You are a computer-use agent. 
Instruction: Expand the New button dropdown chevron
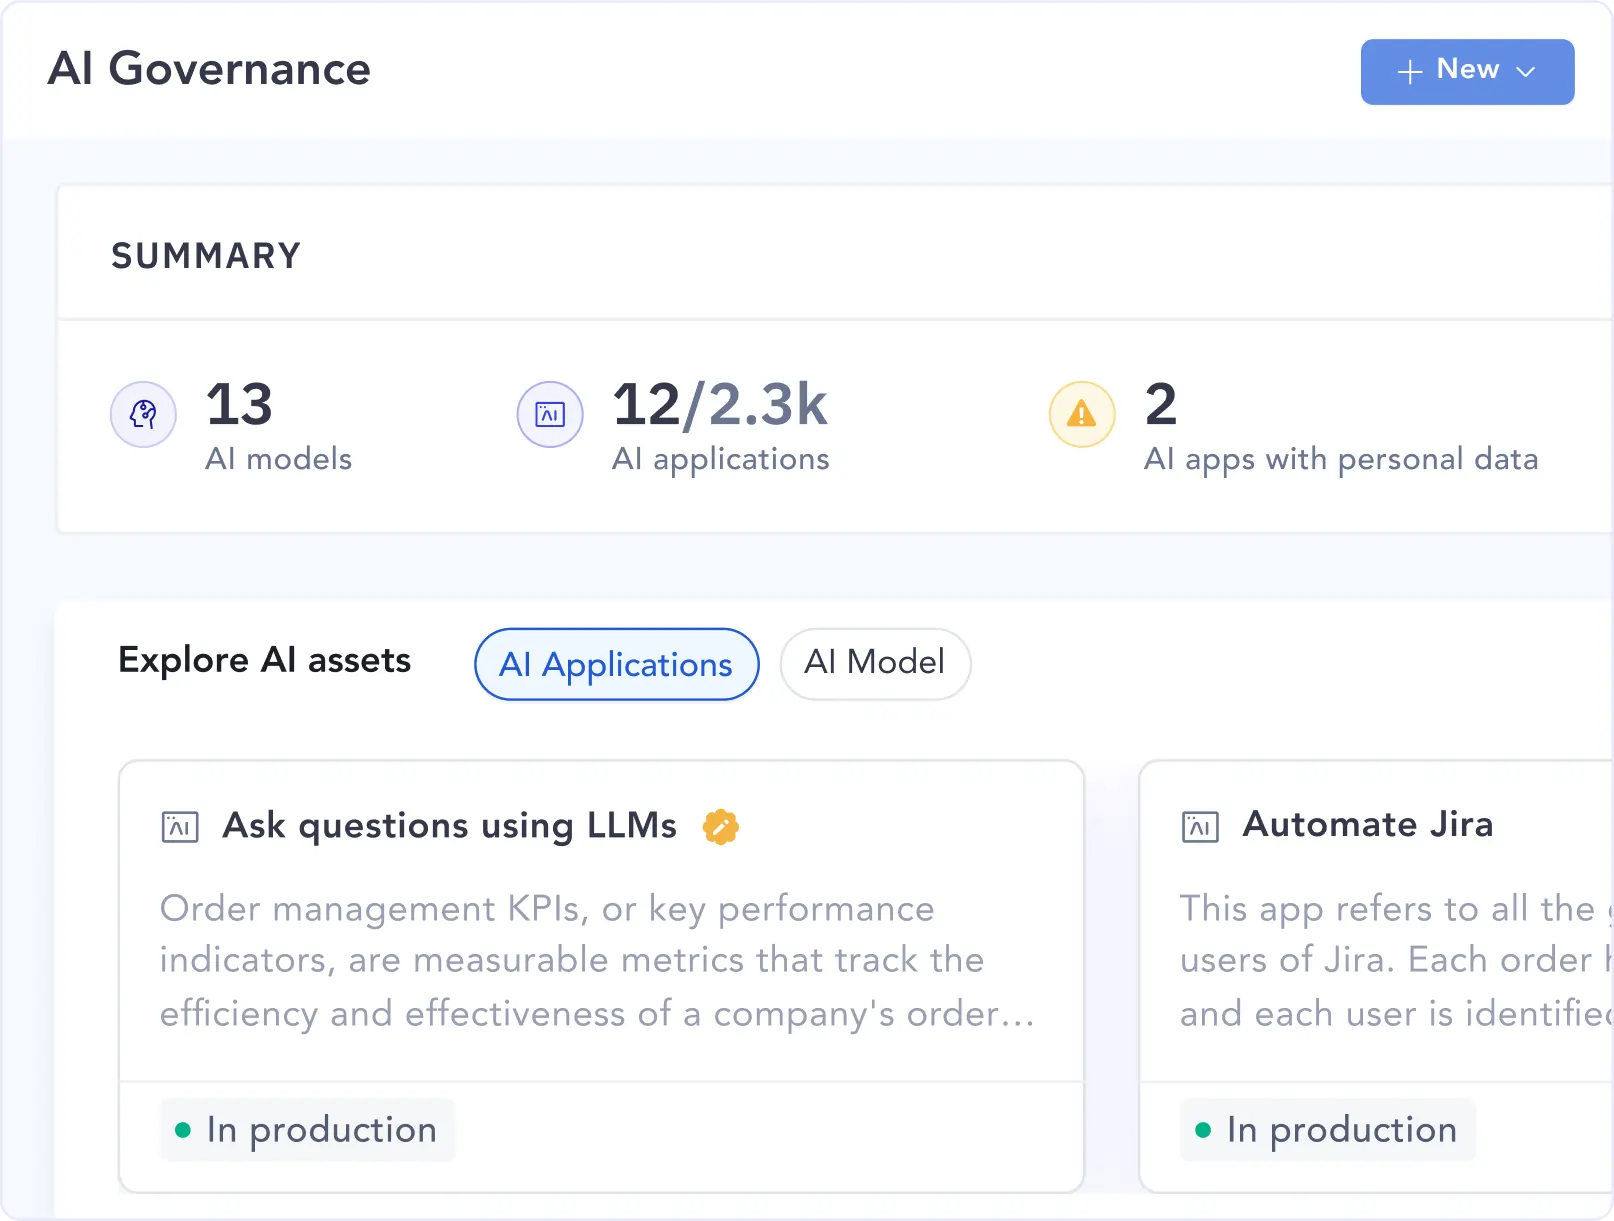coord(1526,72)
